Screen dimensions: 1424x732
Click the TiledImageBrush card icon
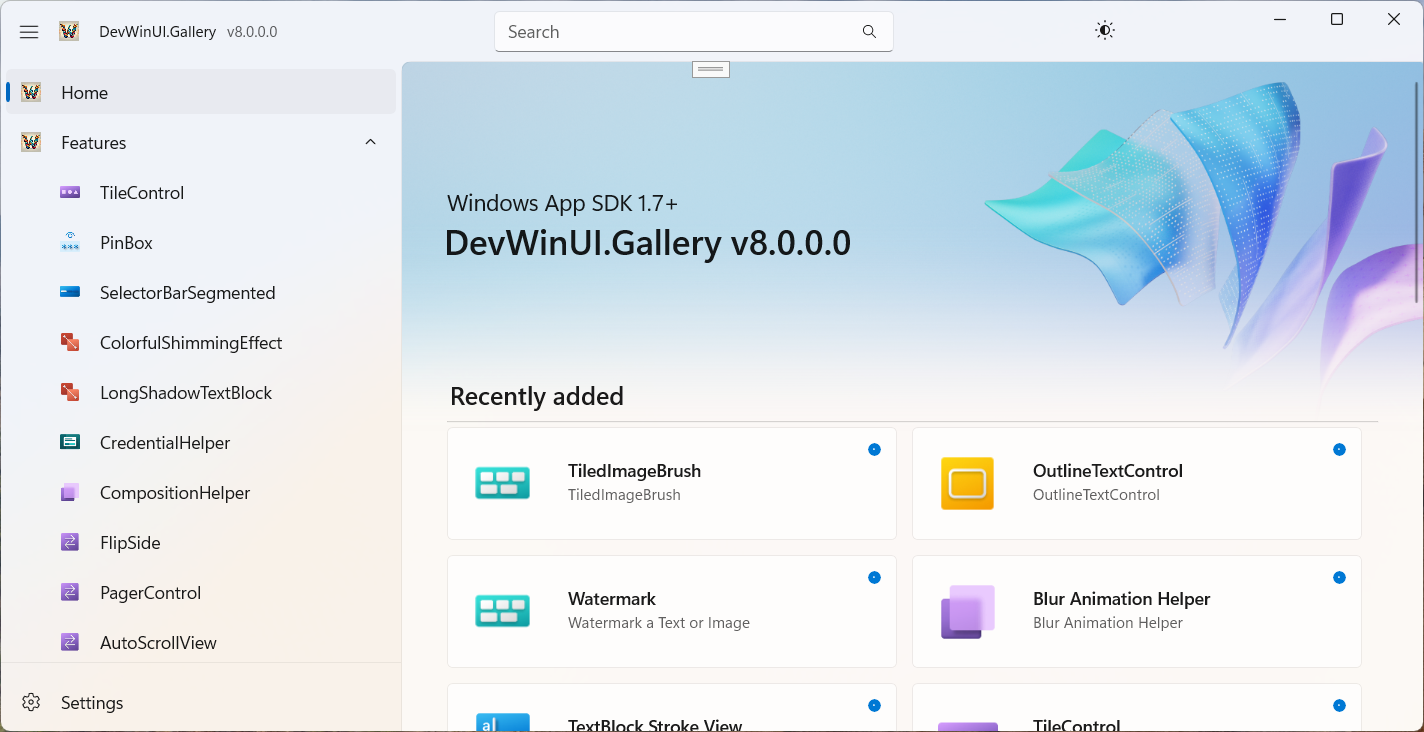click(502, 484)
